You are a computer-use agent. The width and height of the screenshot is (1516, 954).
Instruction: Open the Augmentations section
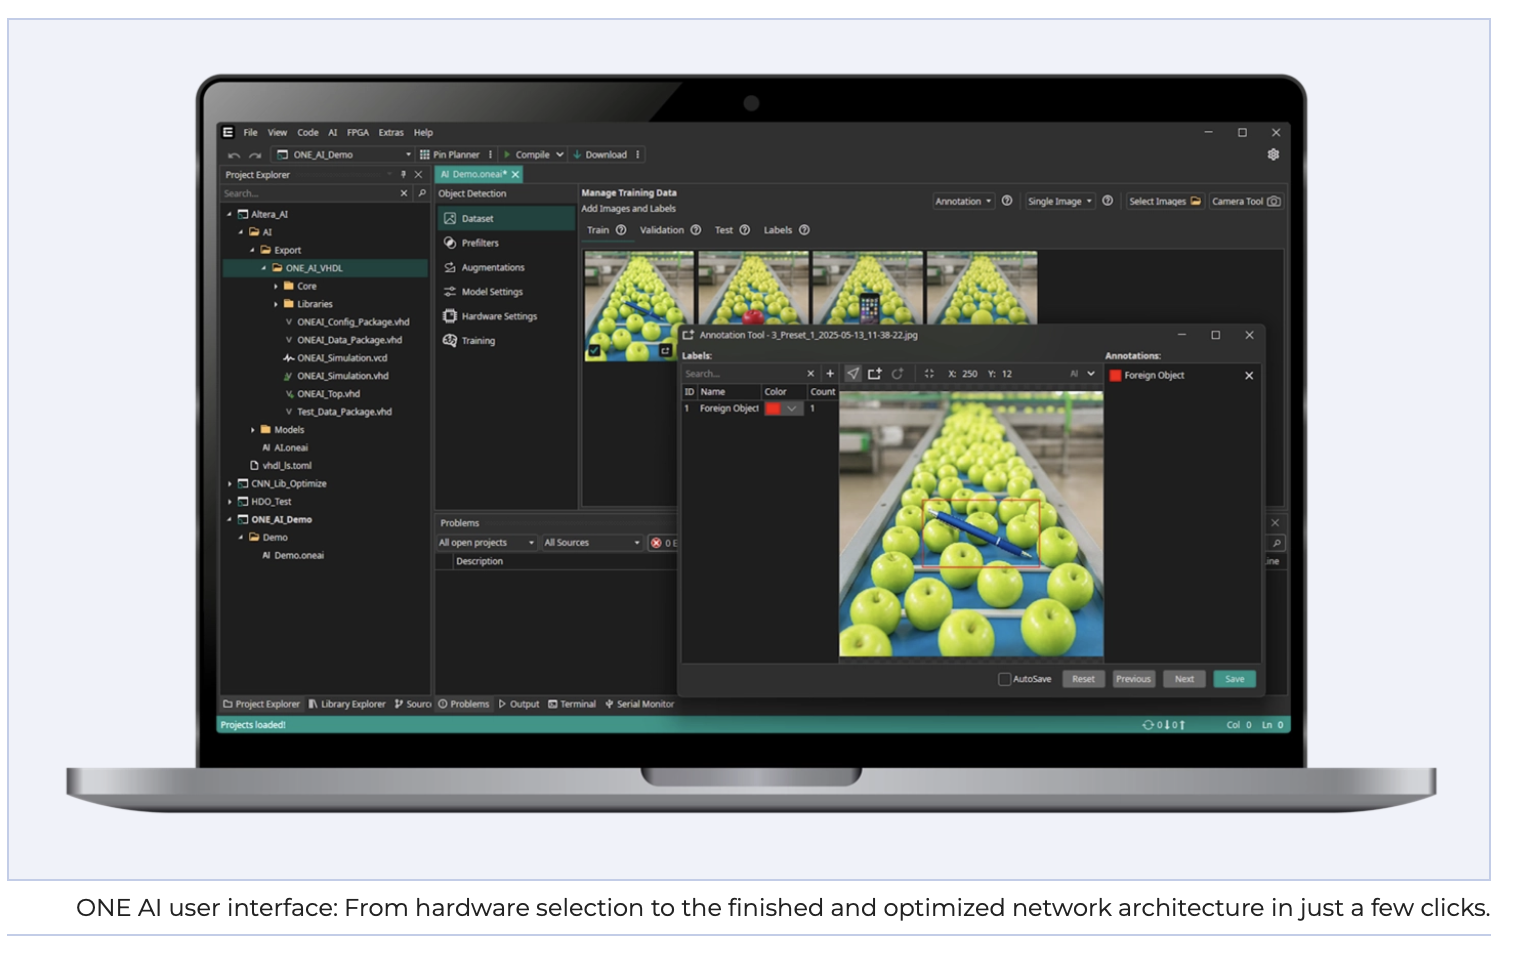click(492, 268)
